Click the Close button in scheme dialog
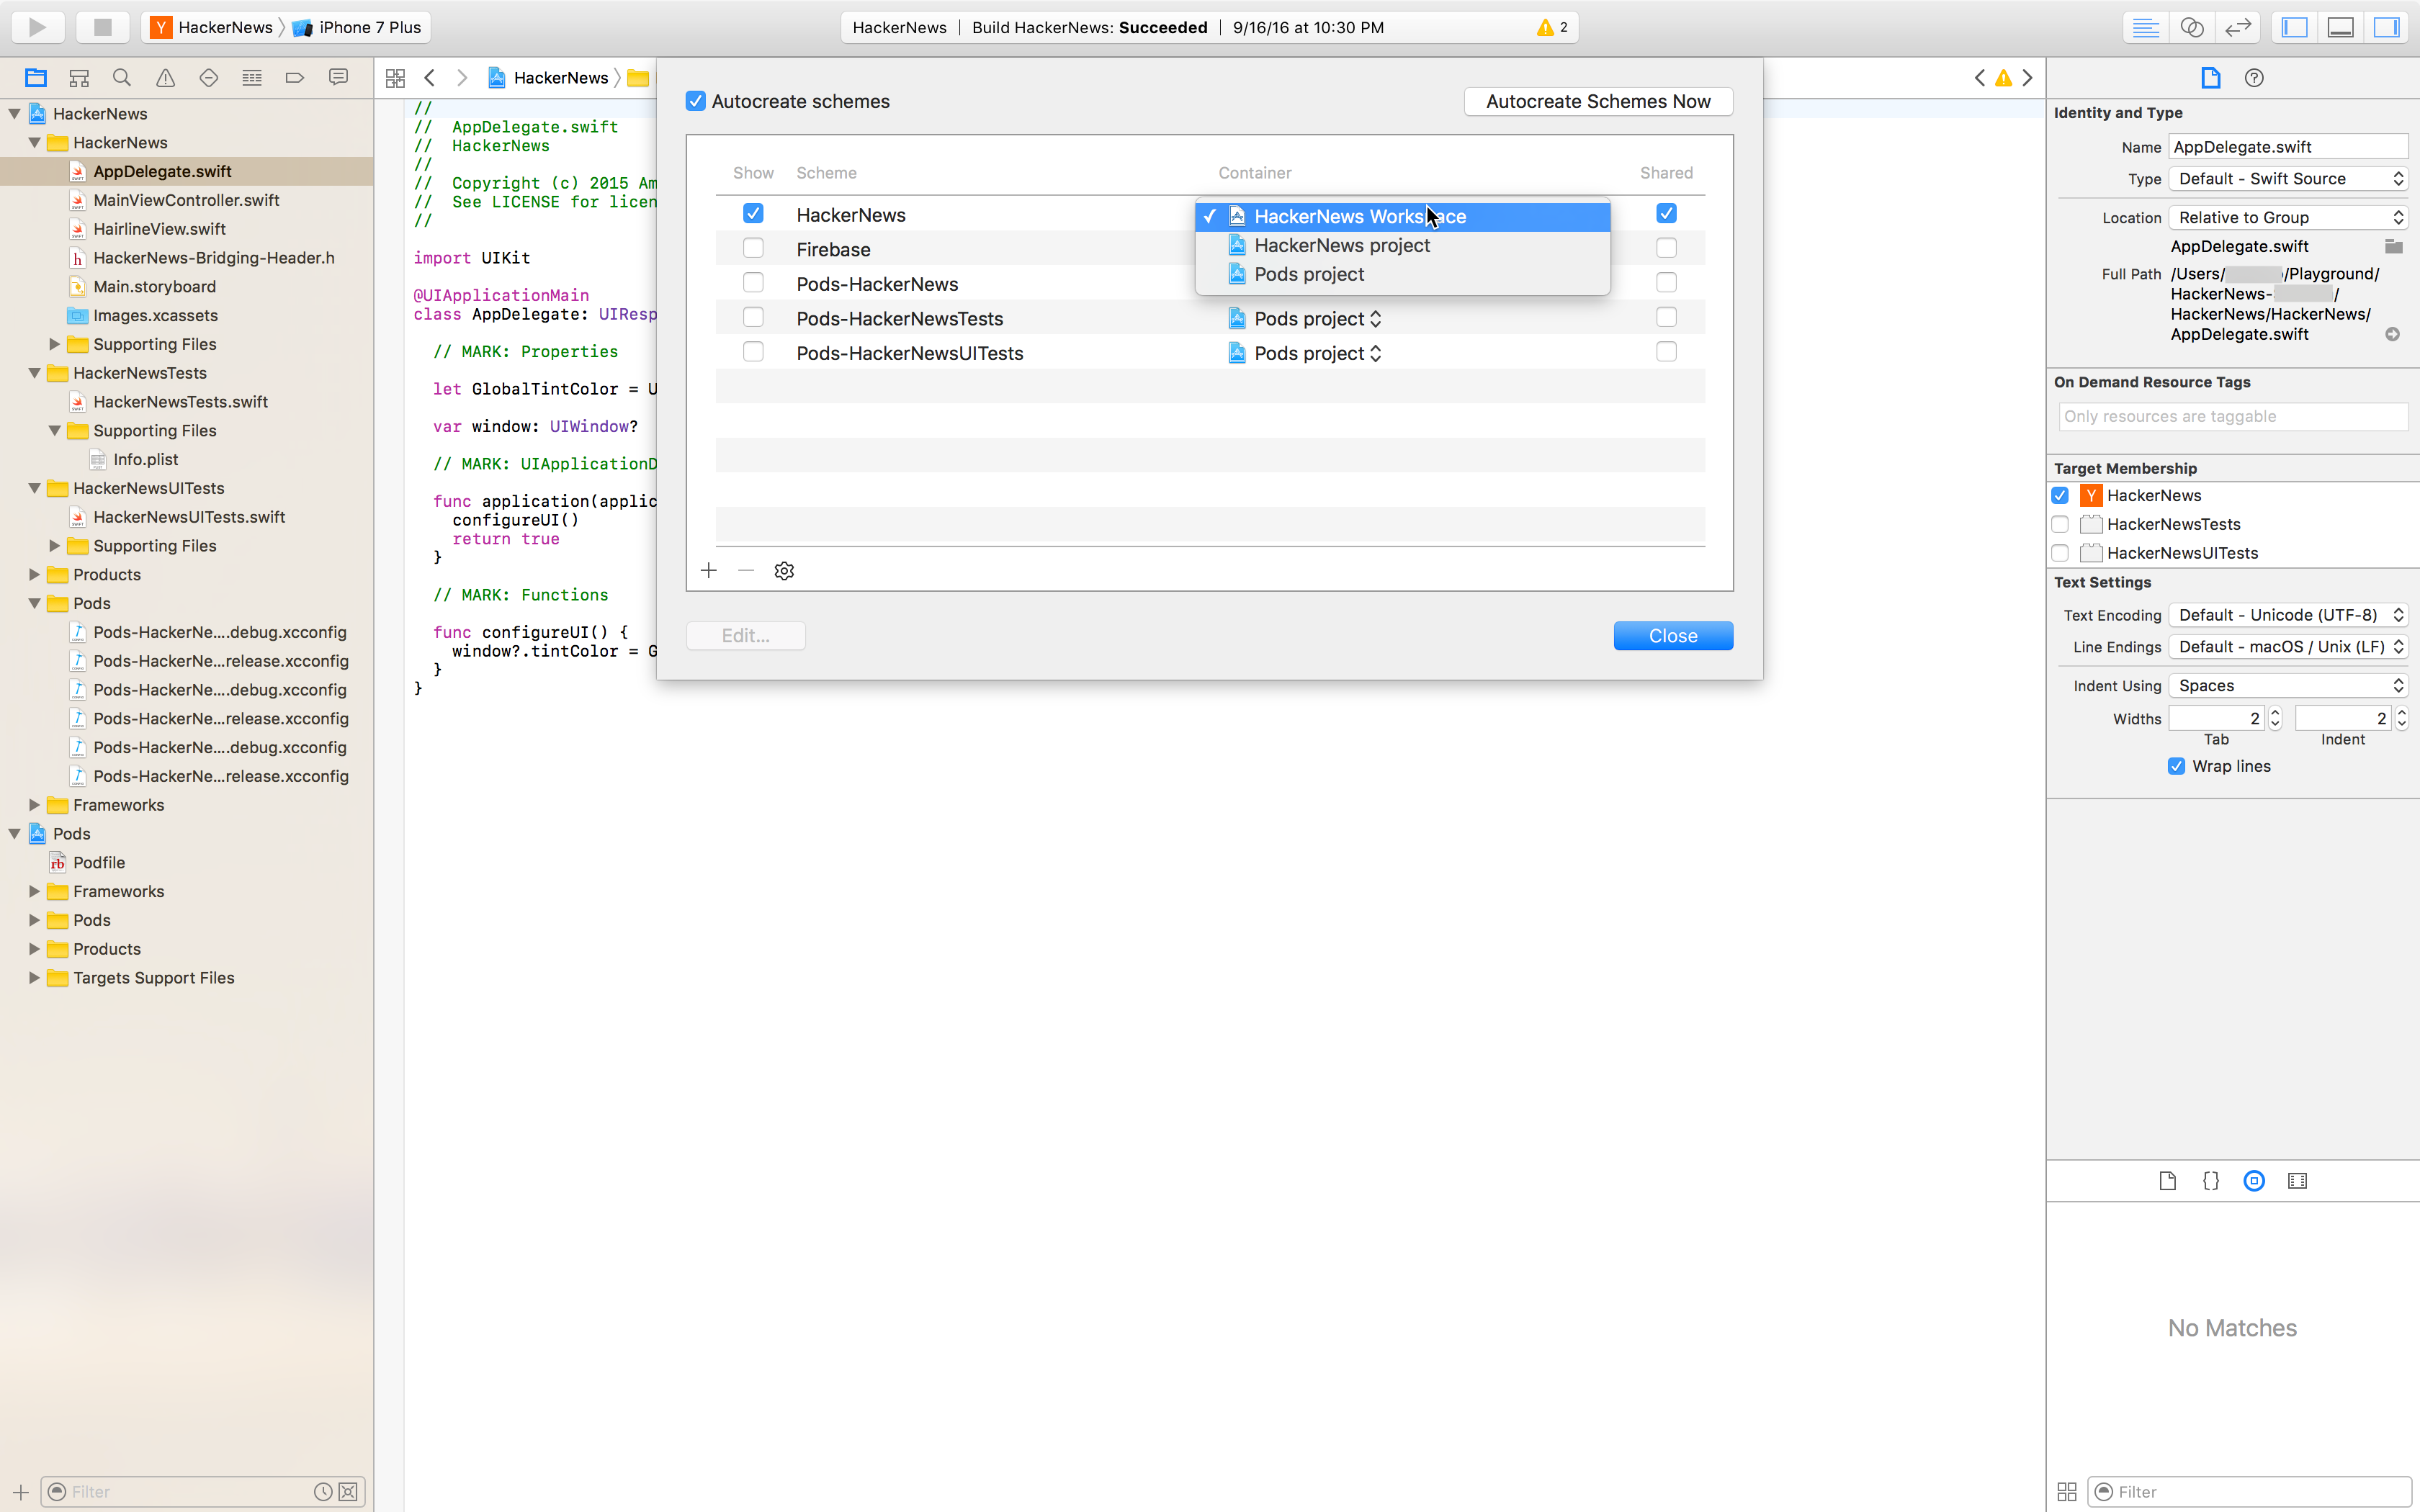This screenshot has width=2420, height=1512. click(x=1672, y=636)
